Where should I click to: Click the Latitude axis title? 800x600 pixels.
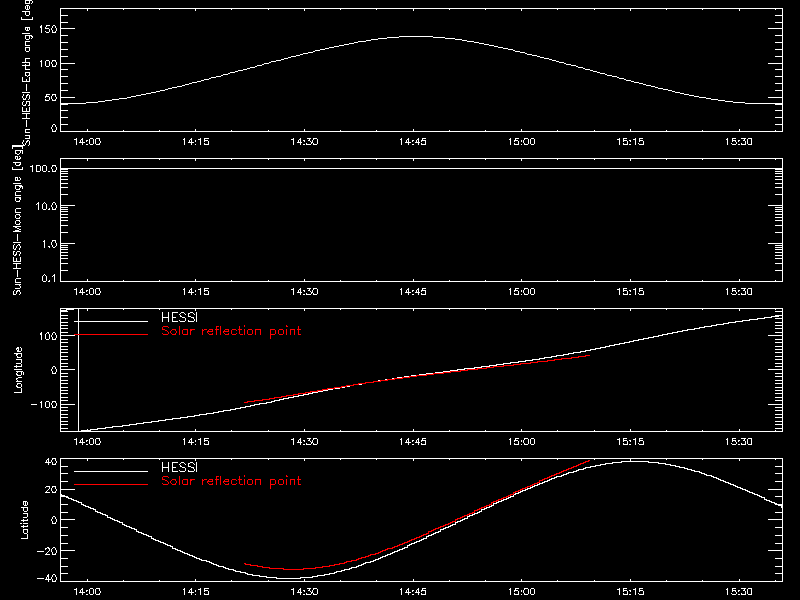[24, 520]
